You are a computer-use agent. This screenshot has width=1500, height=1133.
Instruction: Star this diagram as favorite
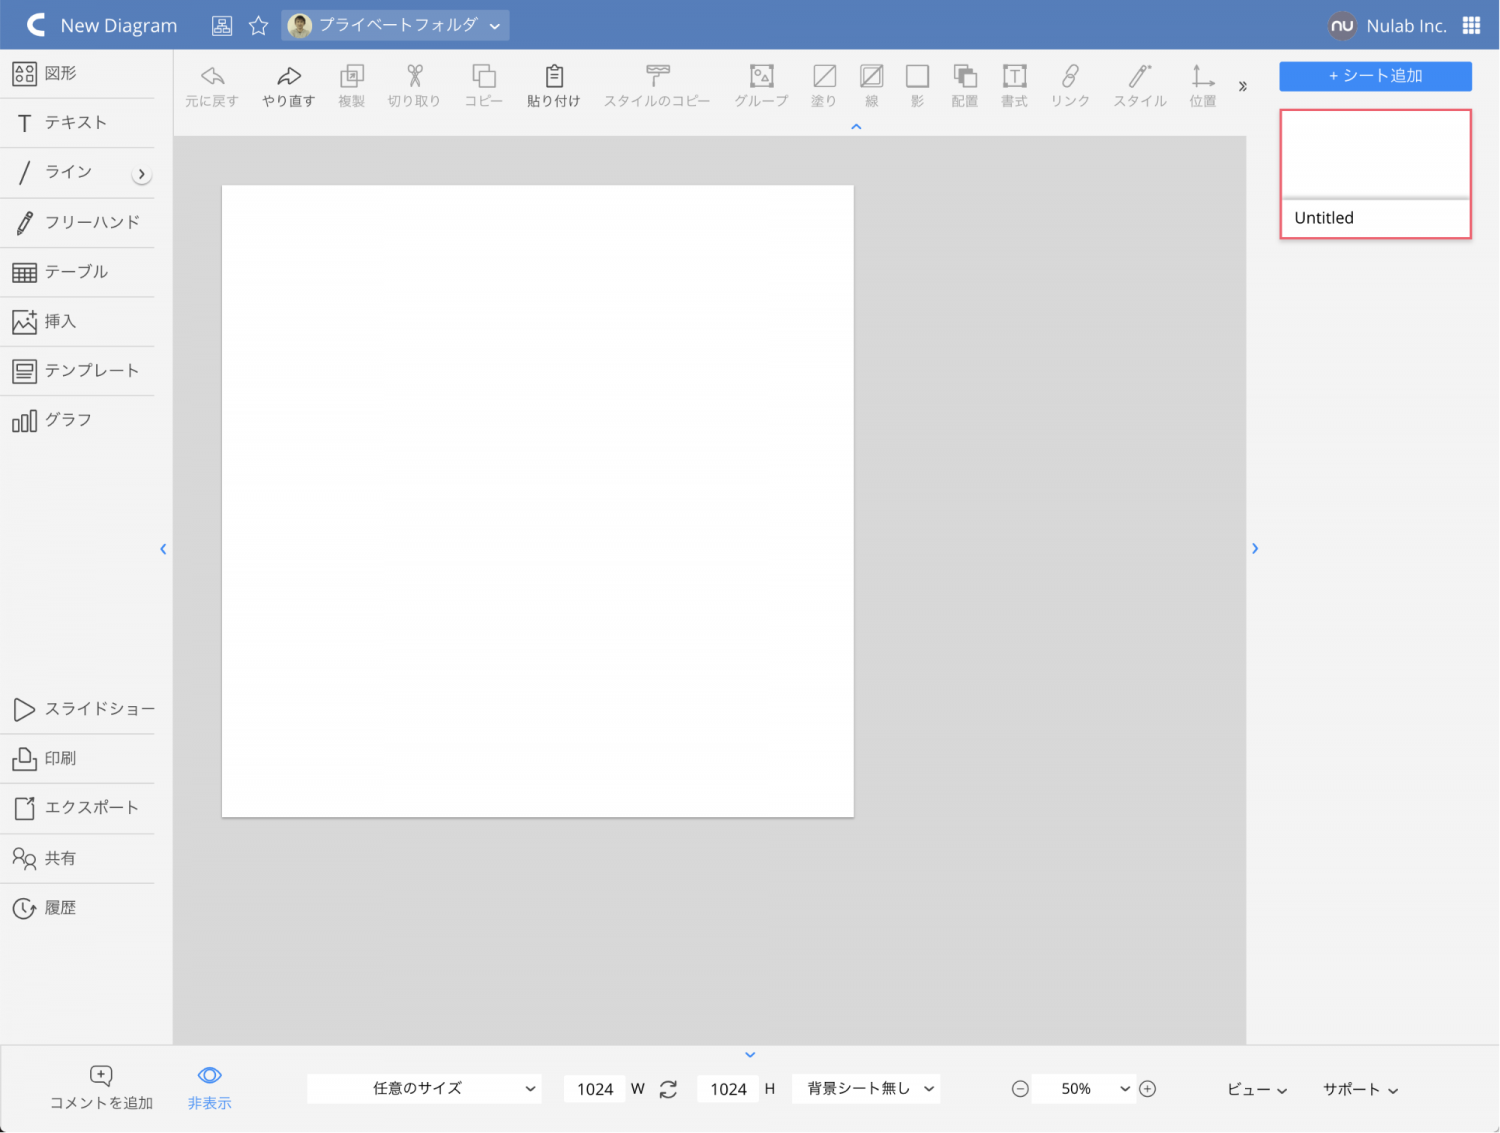(258, 26)
